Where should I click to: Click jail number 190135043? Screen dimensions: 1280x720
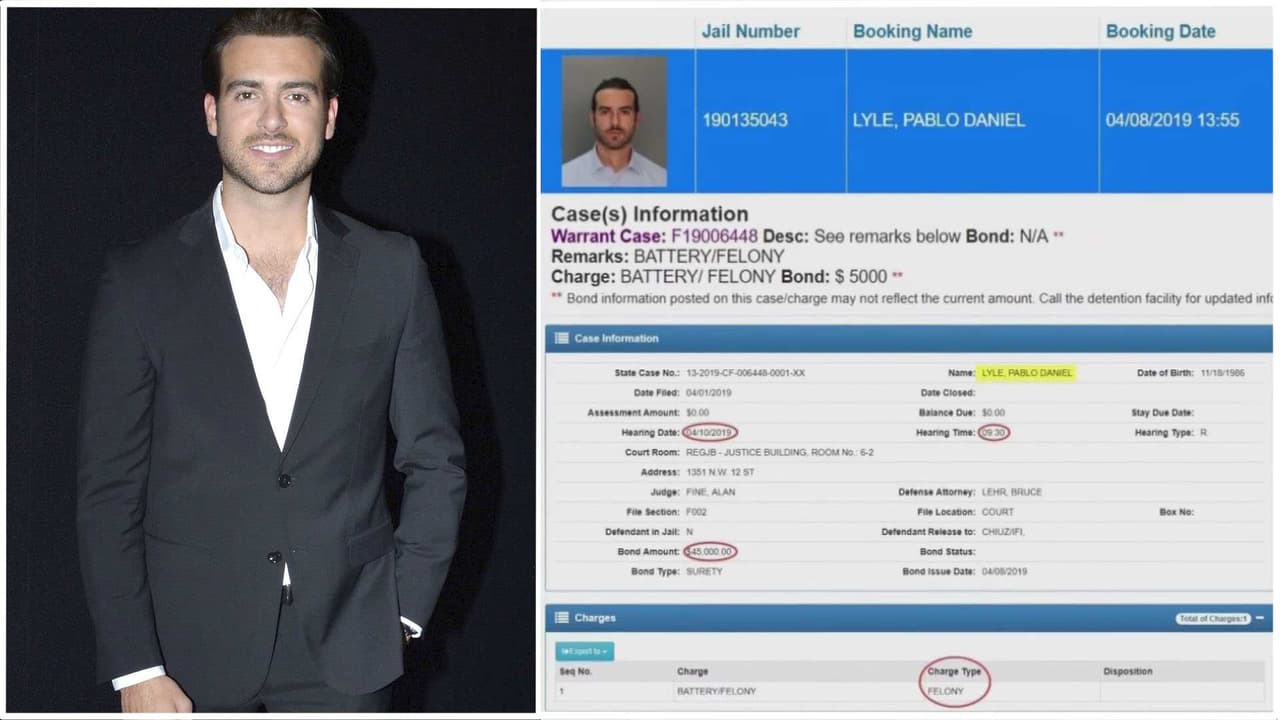point(744,120)
